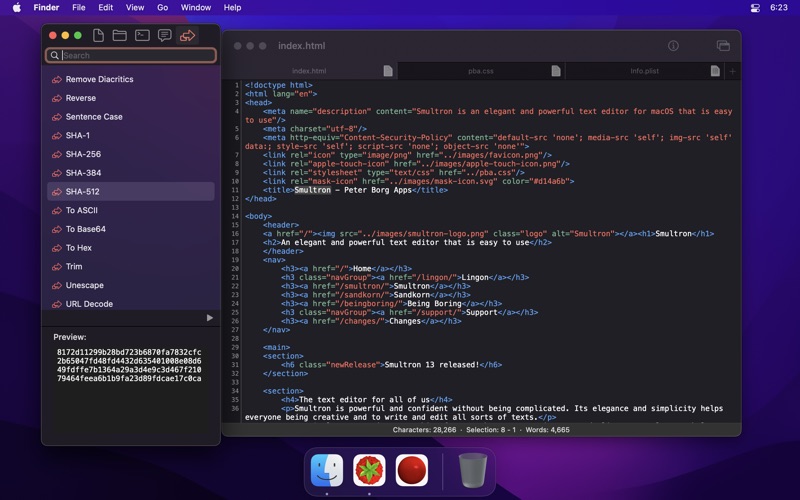Click the arrow icon beside Trim
800x500 pixels.
57,267
